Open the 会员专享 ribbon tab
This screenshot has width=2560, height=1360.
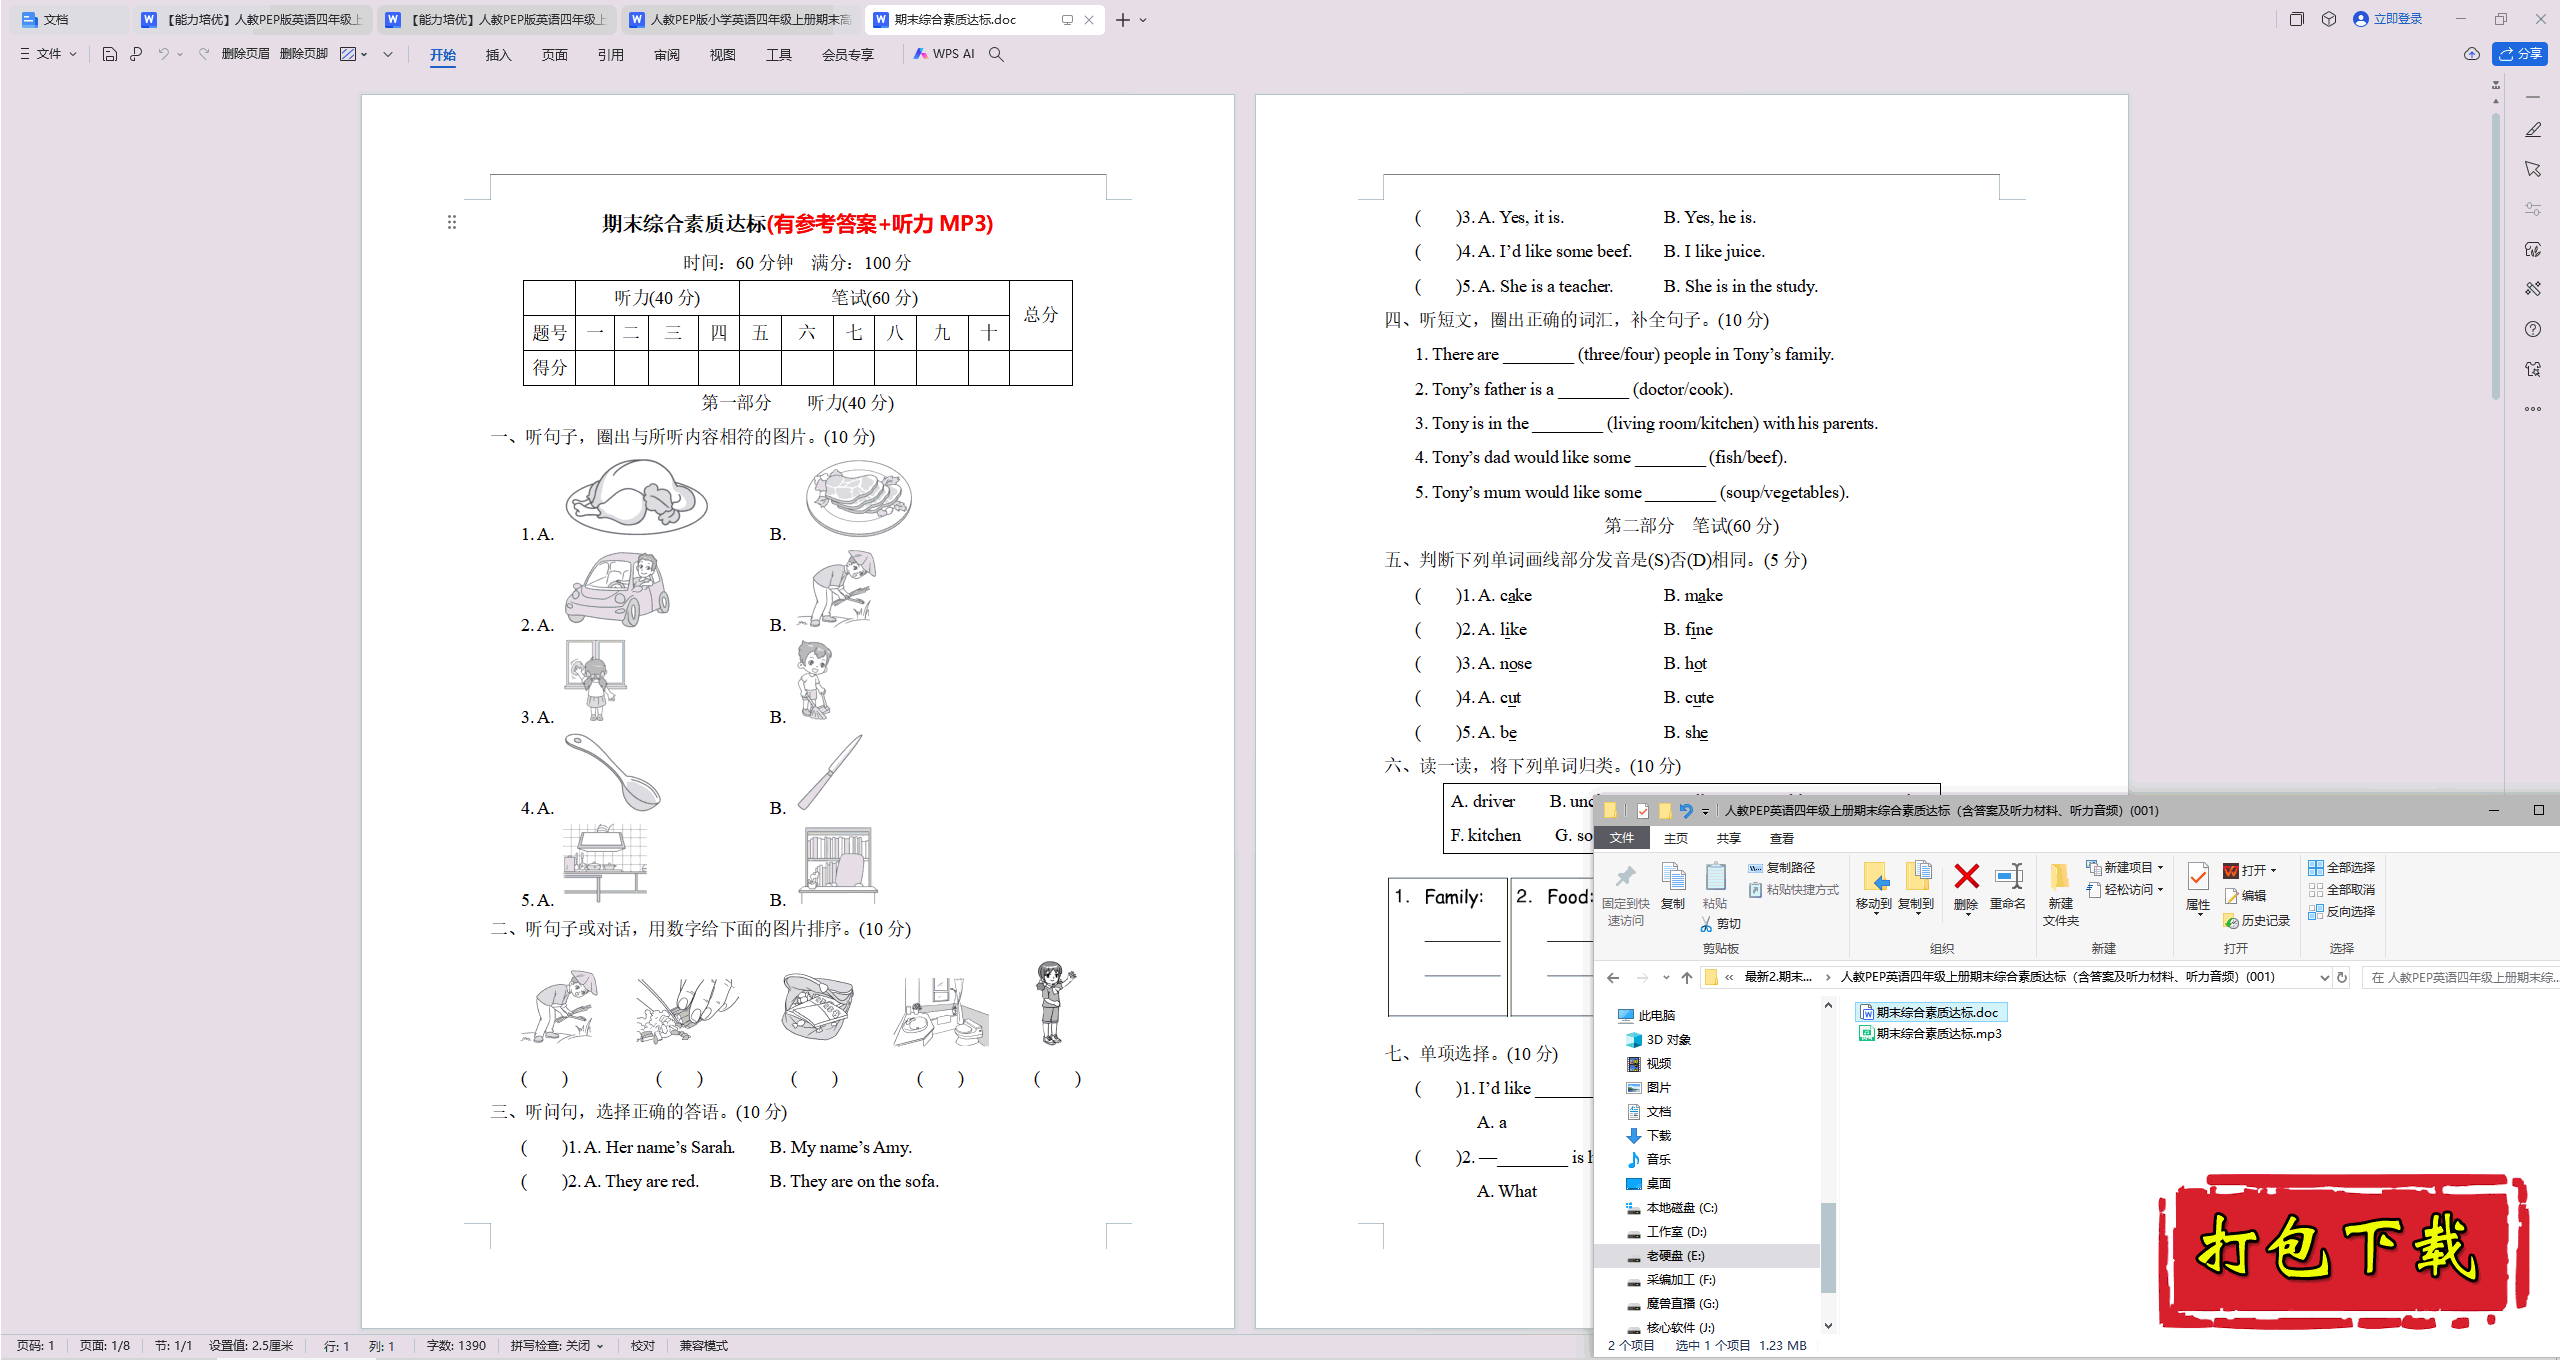tap(847, 55)
